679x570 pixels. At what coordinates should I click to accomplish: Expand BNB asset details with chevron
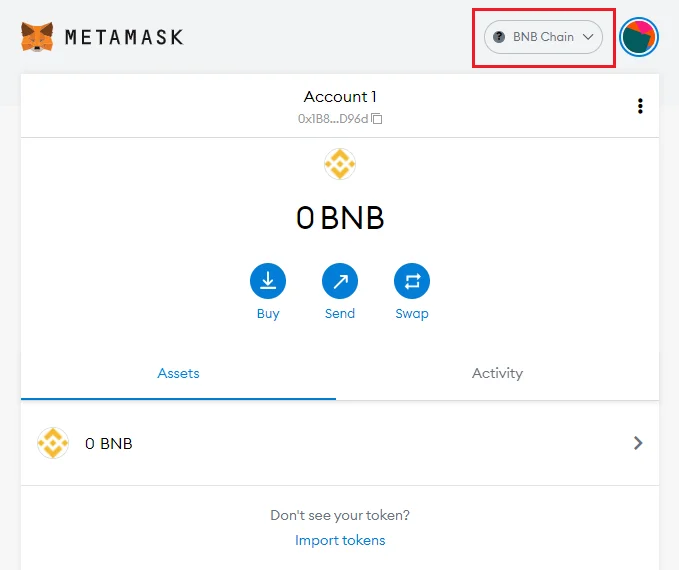pyautogui.click(x=638, y=443)
